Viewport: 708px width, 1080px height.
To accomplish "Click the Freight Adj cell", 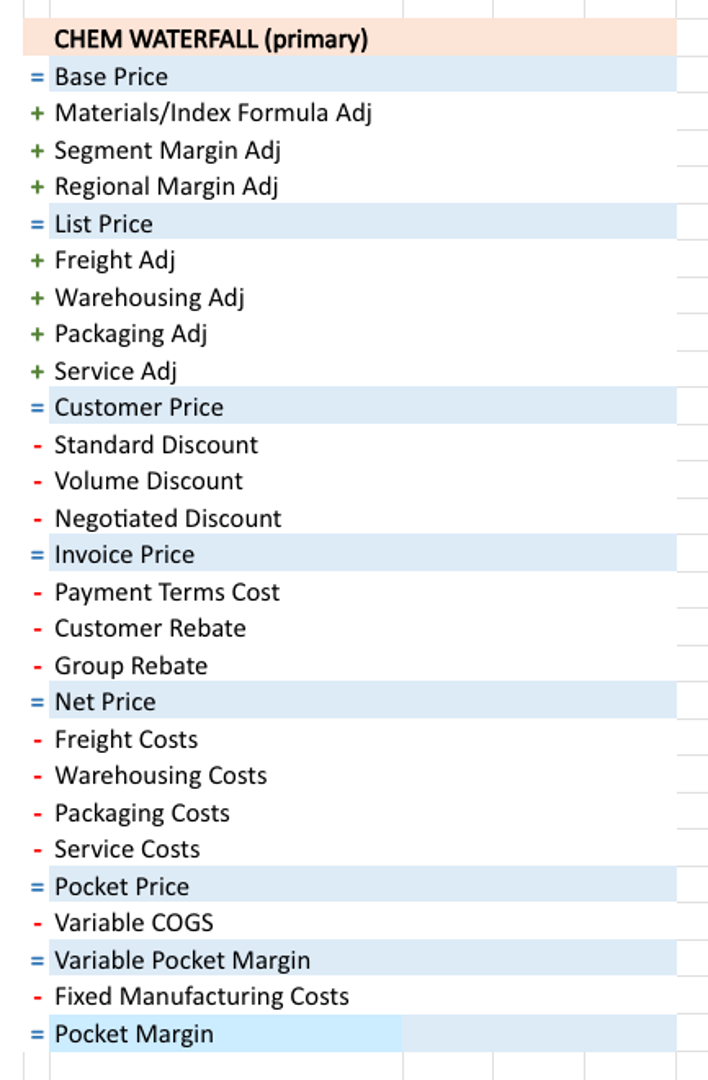I will [x=115, y=261].
